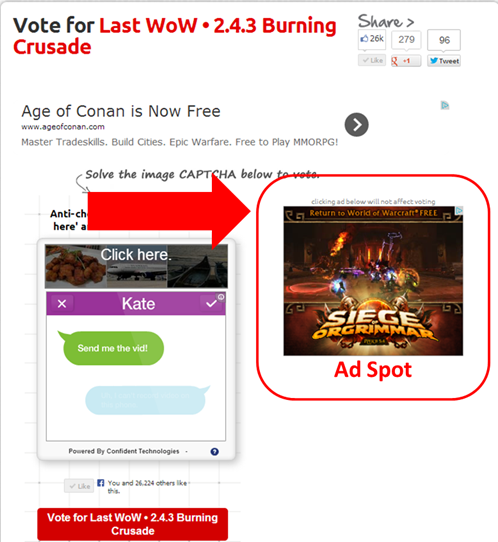This screenshot has width=498, height=542.
Task: Open the Age of Conan is Now Free headline
Action: 121,111
